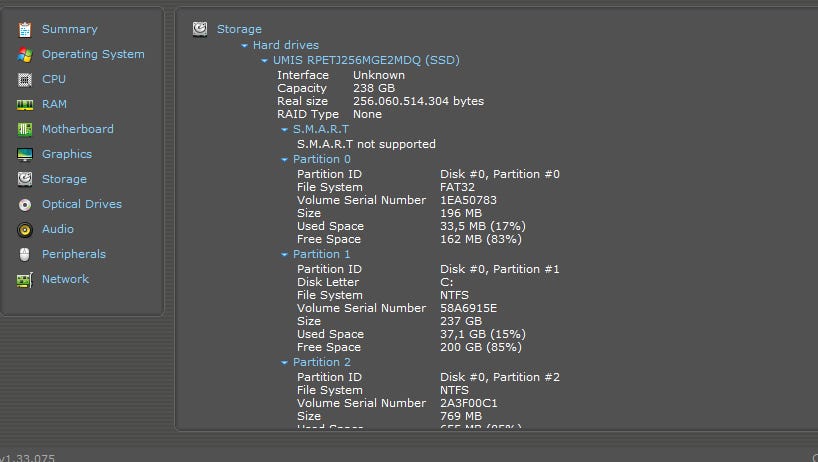Open the Motherboard section label
818x462 pixels.
(77, 129)
